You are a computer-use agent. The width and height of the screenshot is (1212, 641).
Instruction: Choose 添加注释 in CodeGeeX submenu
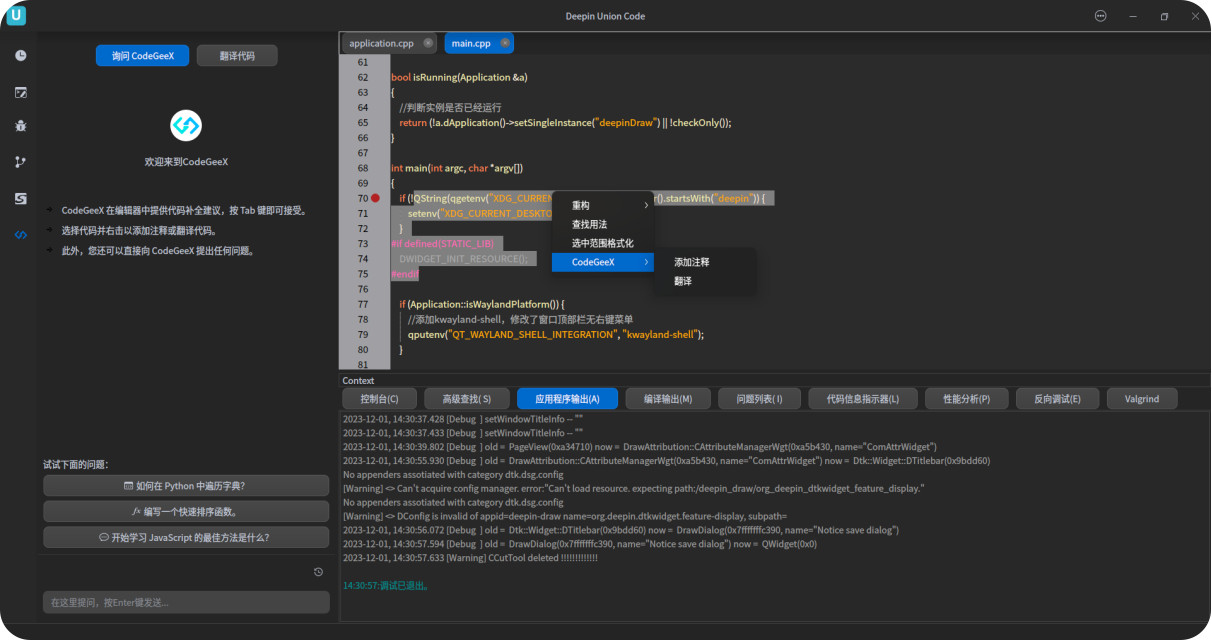click(704, 262)
